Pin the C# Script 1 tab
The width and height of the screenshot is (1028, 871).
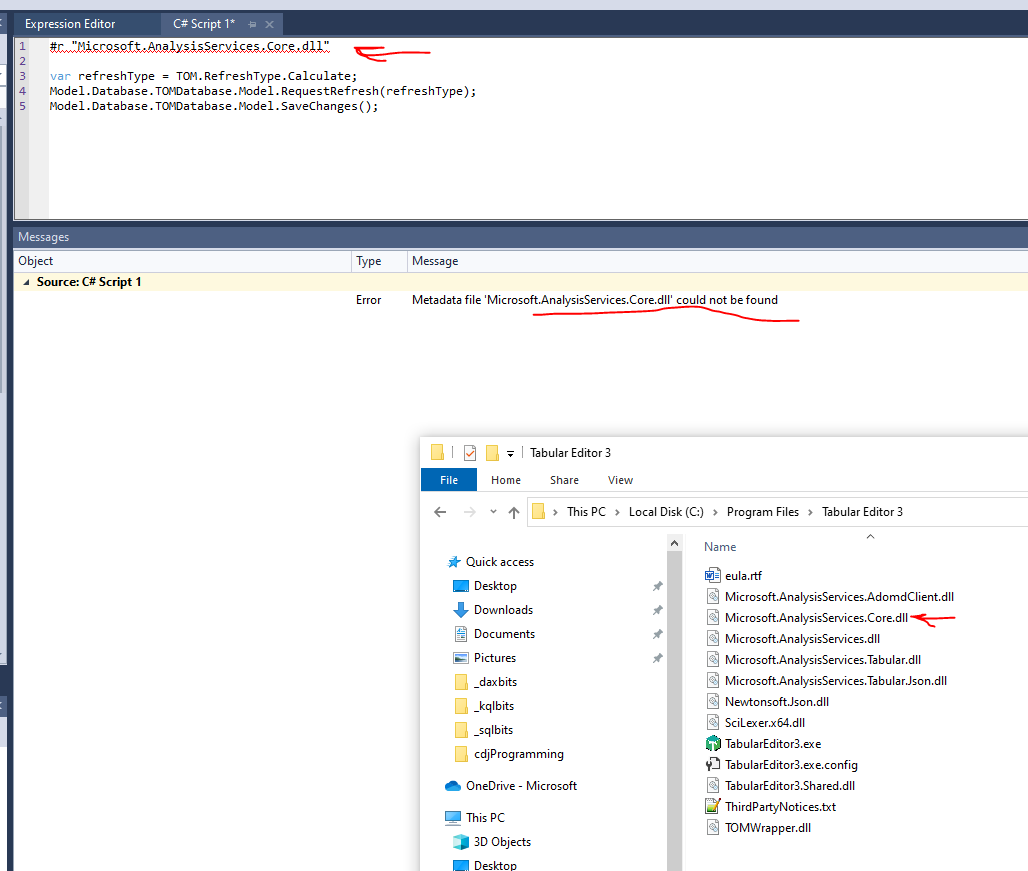(252, 24)
